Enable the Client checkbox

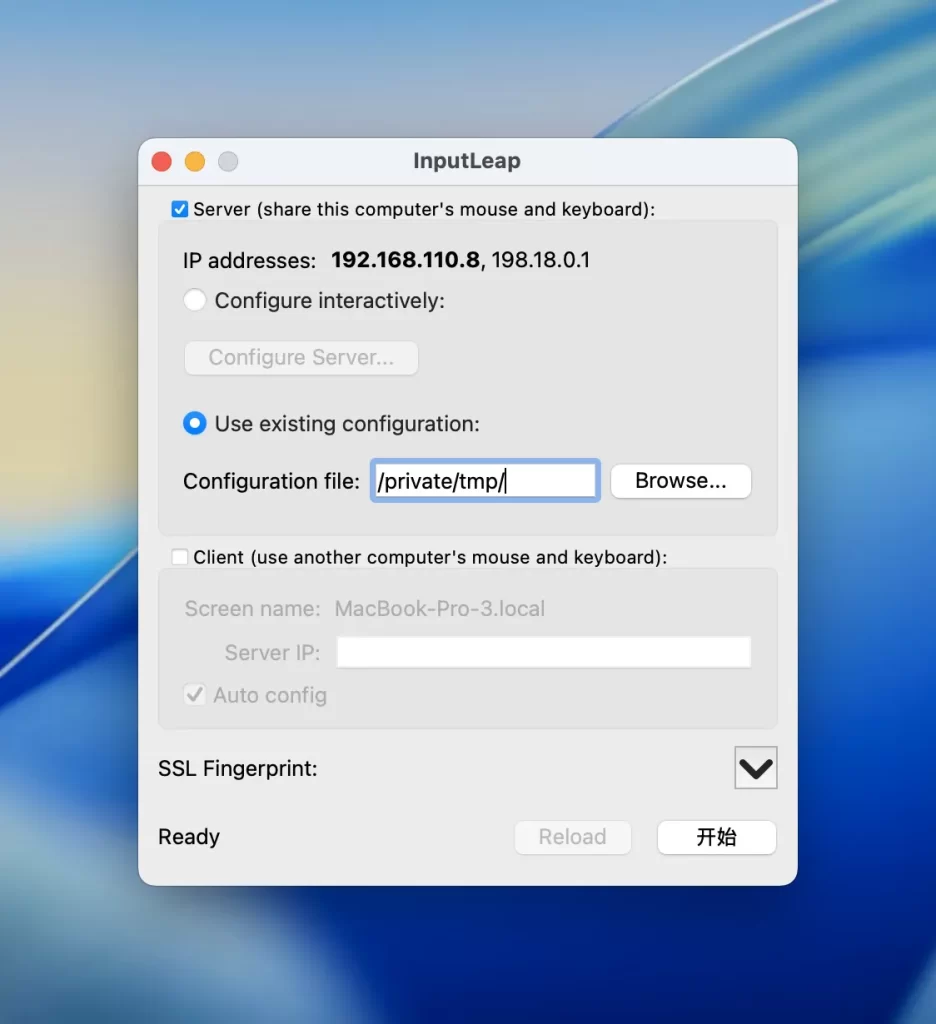(180, 557)
